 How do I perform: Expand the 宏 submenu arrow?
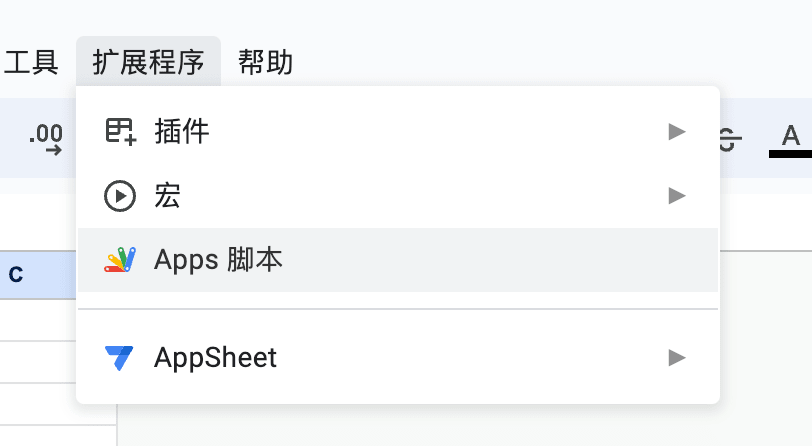pyautogui.click(x=677, y=196)
